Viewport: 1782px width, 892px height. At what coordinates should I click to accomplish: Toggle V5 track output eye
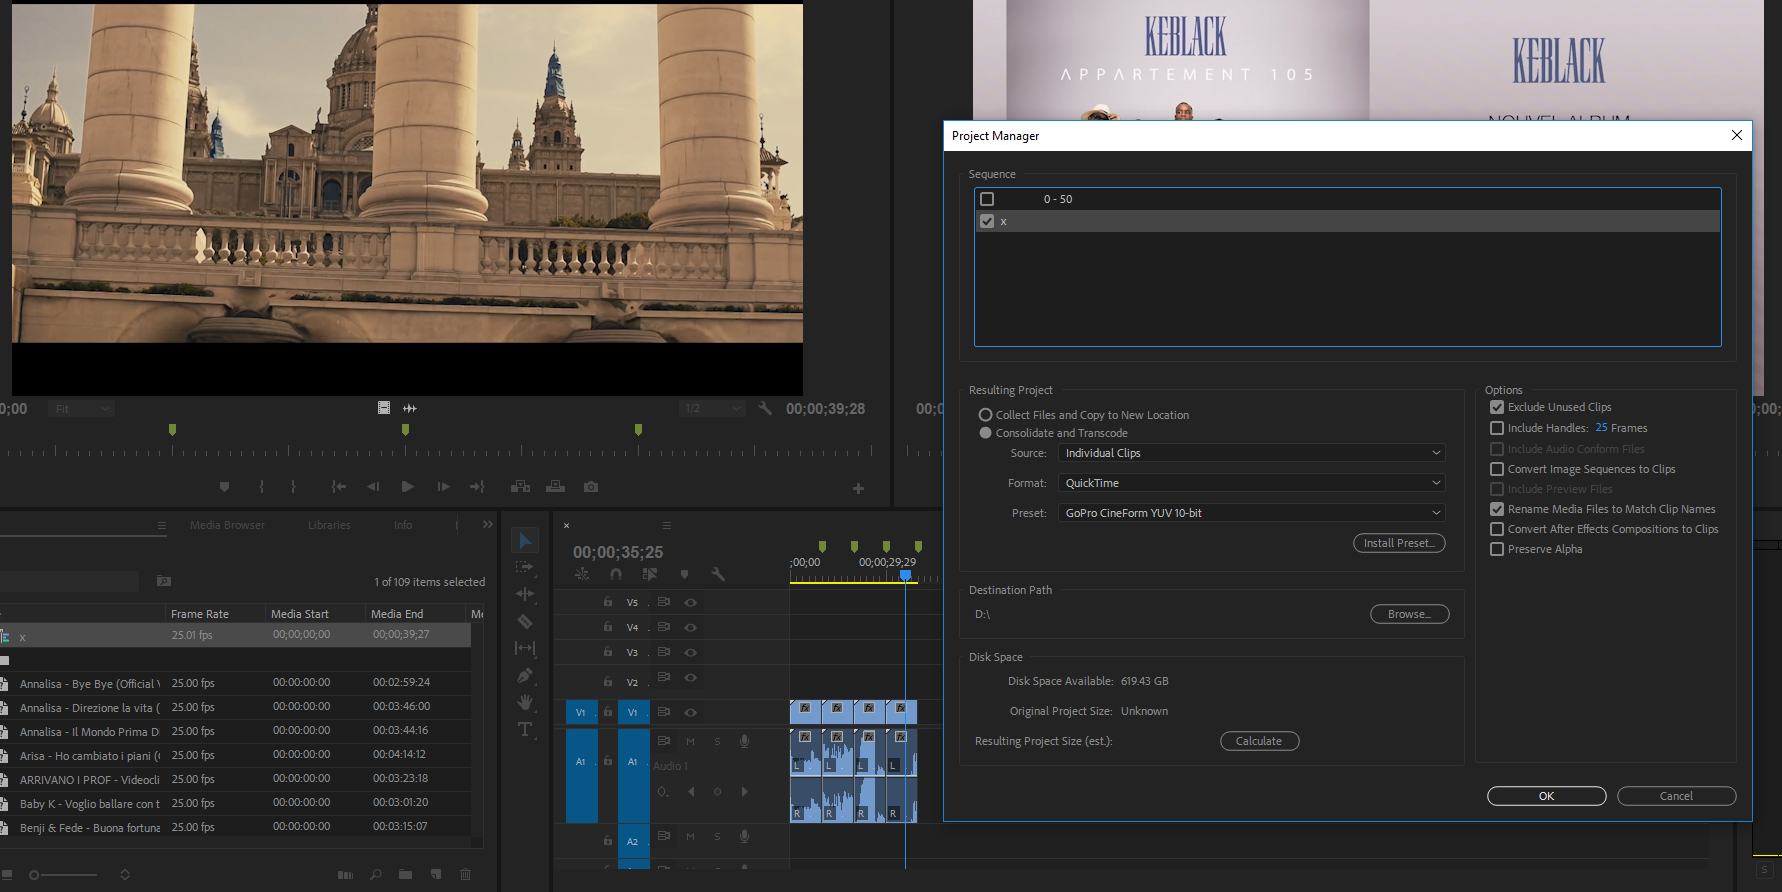(690, 602)
